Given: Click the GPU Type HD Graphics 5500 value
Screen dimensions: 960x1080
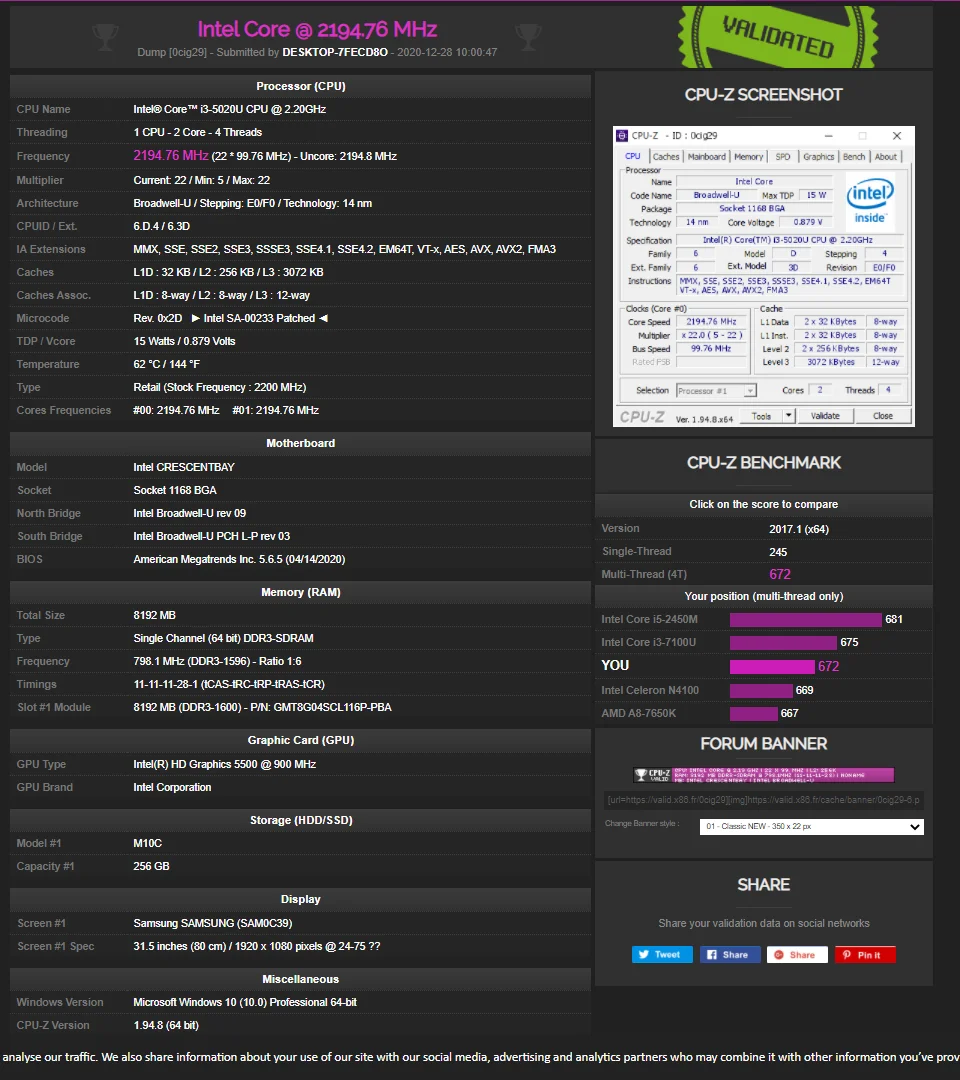Looking at the screenshot, I should (225, 765).
